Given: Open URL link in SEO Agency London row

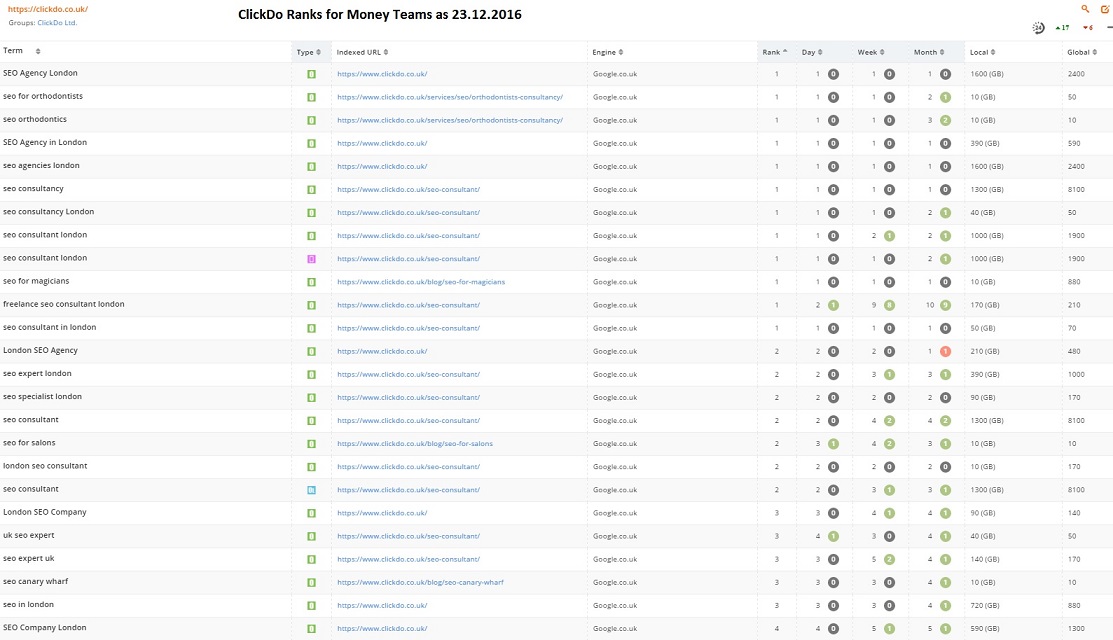Looking at the screenshot, I should click(x=382, y=74).
